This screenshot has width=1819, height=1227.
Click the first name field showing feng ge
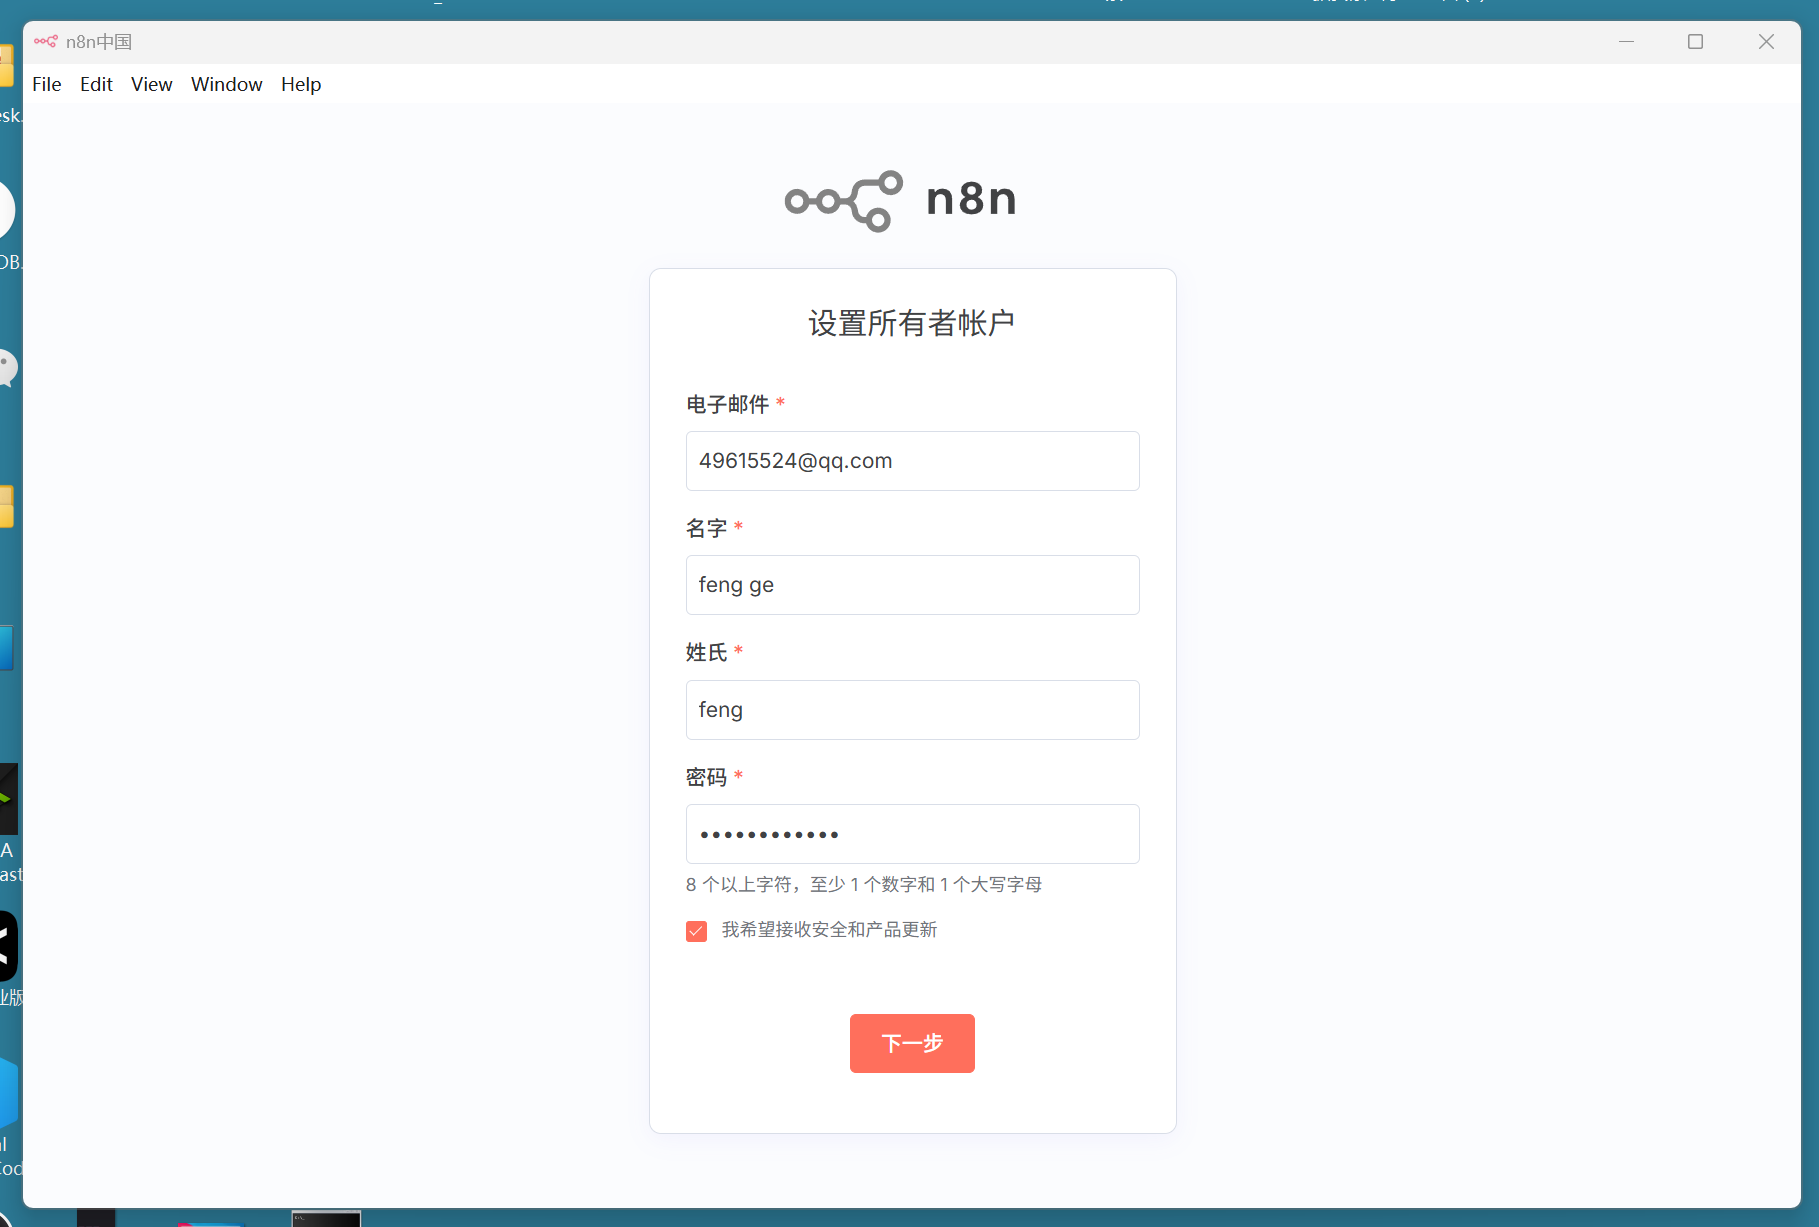(912, 585)
